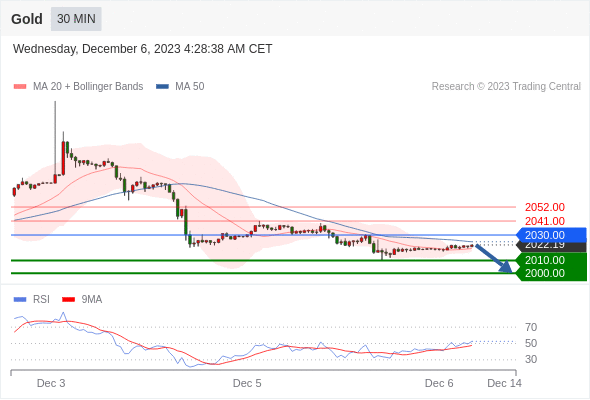Image resolution: width=590 pixels, height=400 pixels.
Task: Click the Dec 3 date axis label
Action: (x=51, y=383)
